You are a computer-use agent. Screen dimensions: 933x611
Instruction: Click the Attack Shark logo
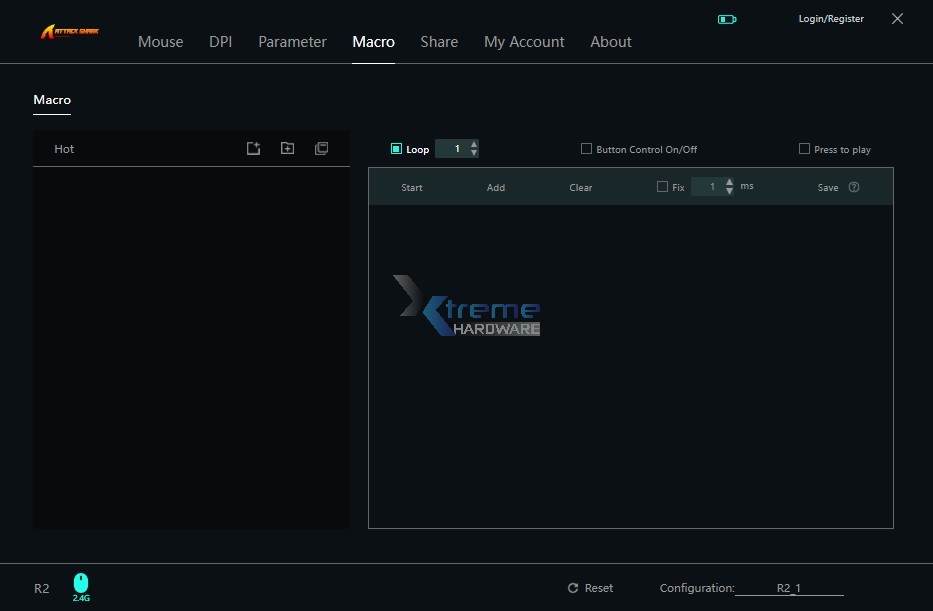[x=70, y=32]
